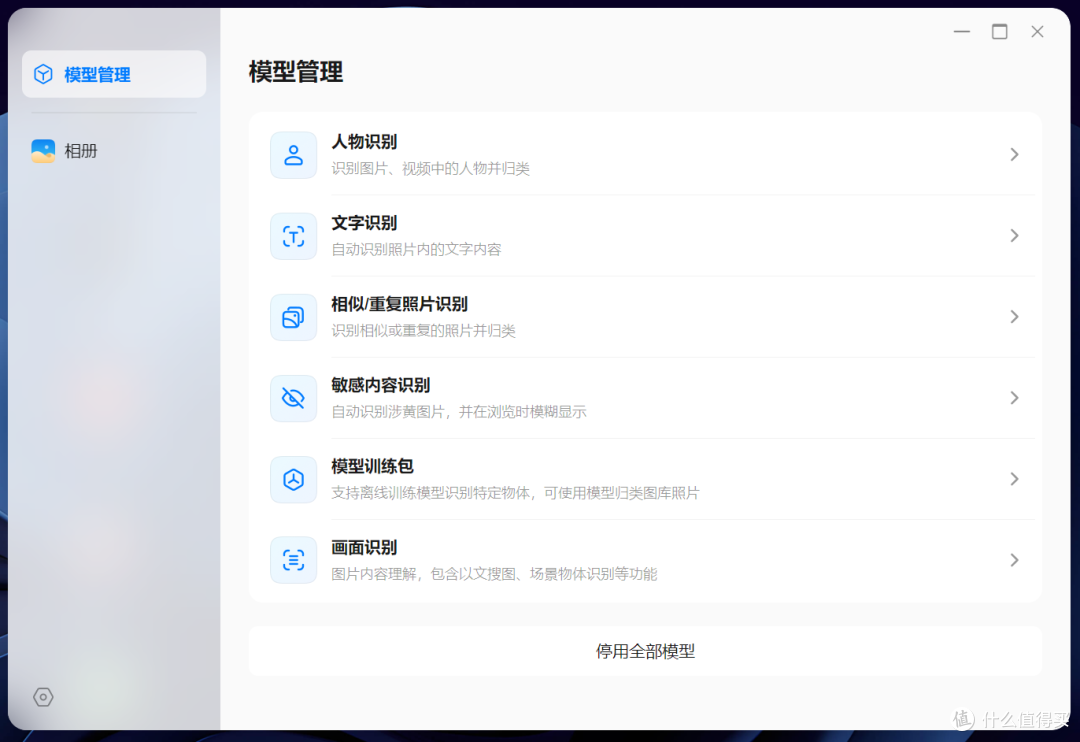Click description 自动识别照片内的文字内容
This screenshot has width=1080, height=742.
(416, 249)
